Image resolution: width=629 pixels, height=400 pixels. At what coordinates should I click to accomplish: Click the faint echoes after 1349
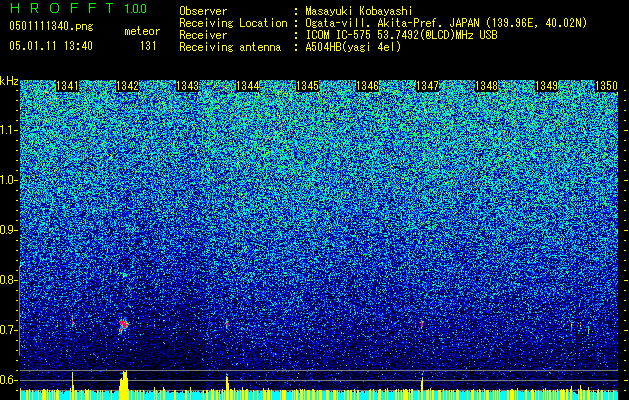point(580,326)
